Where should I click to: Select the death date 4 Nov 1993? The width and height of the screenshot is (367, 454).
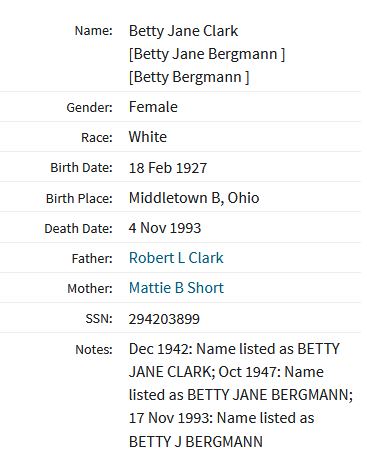point(165,228)
